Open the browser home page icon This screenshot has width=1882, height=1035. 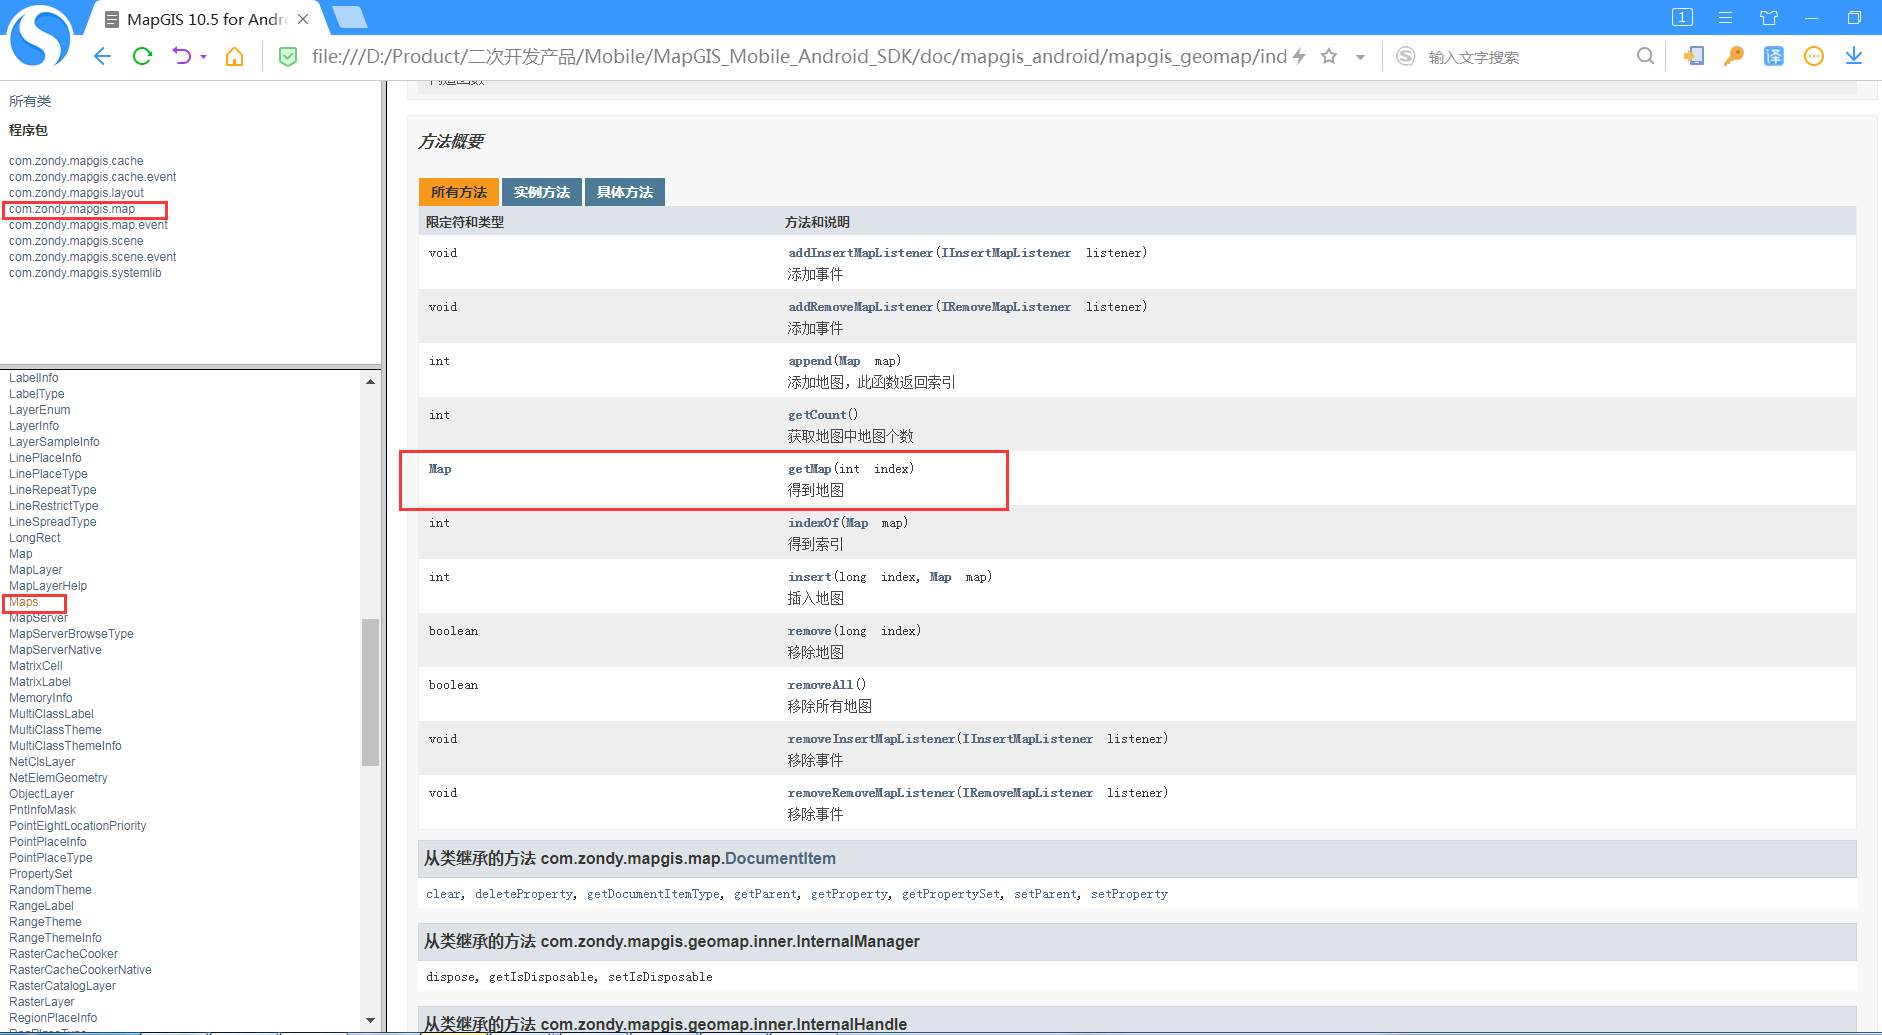234,56
